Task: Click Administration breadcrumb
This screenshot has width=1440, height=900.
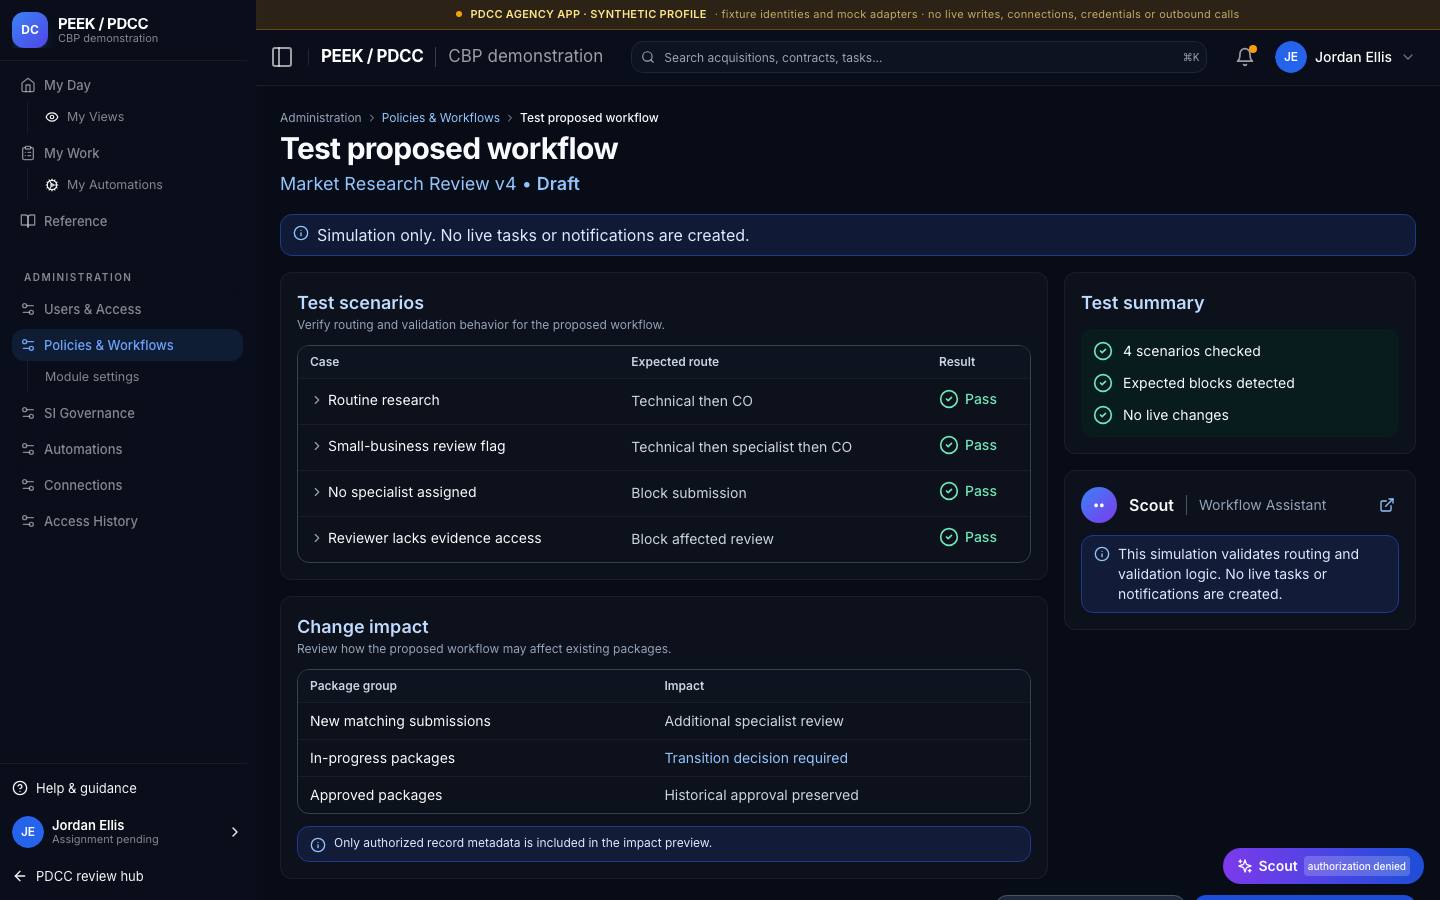Action: 321,118
